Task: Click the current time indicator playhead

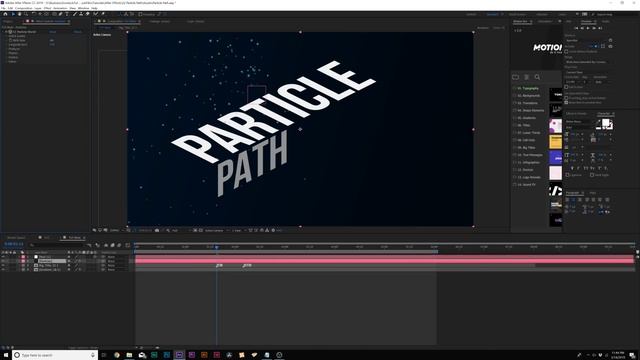Action: pyautogui.click(x=217, y=247)
